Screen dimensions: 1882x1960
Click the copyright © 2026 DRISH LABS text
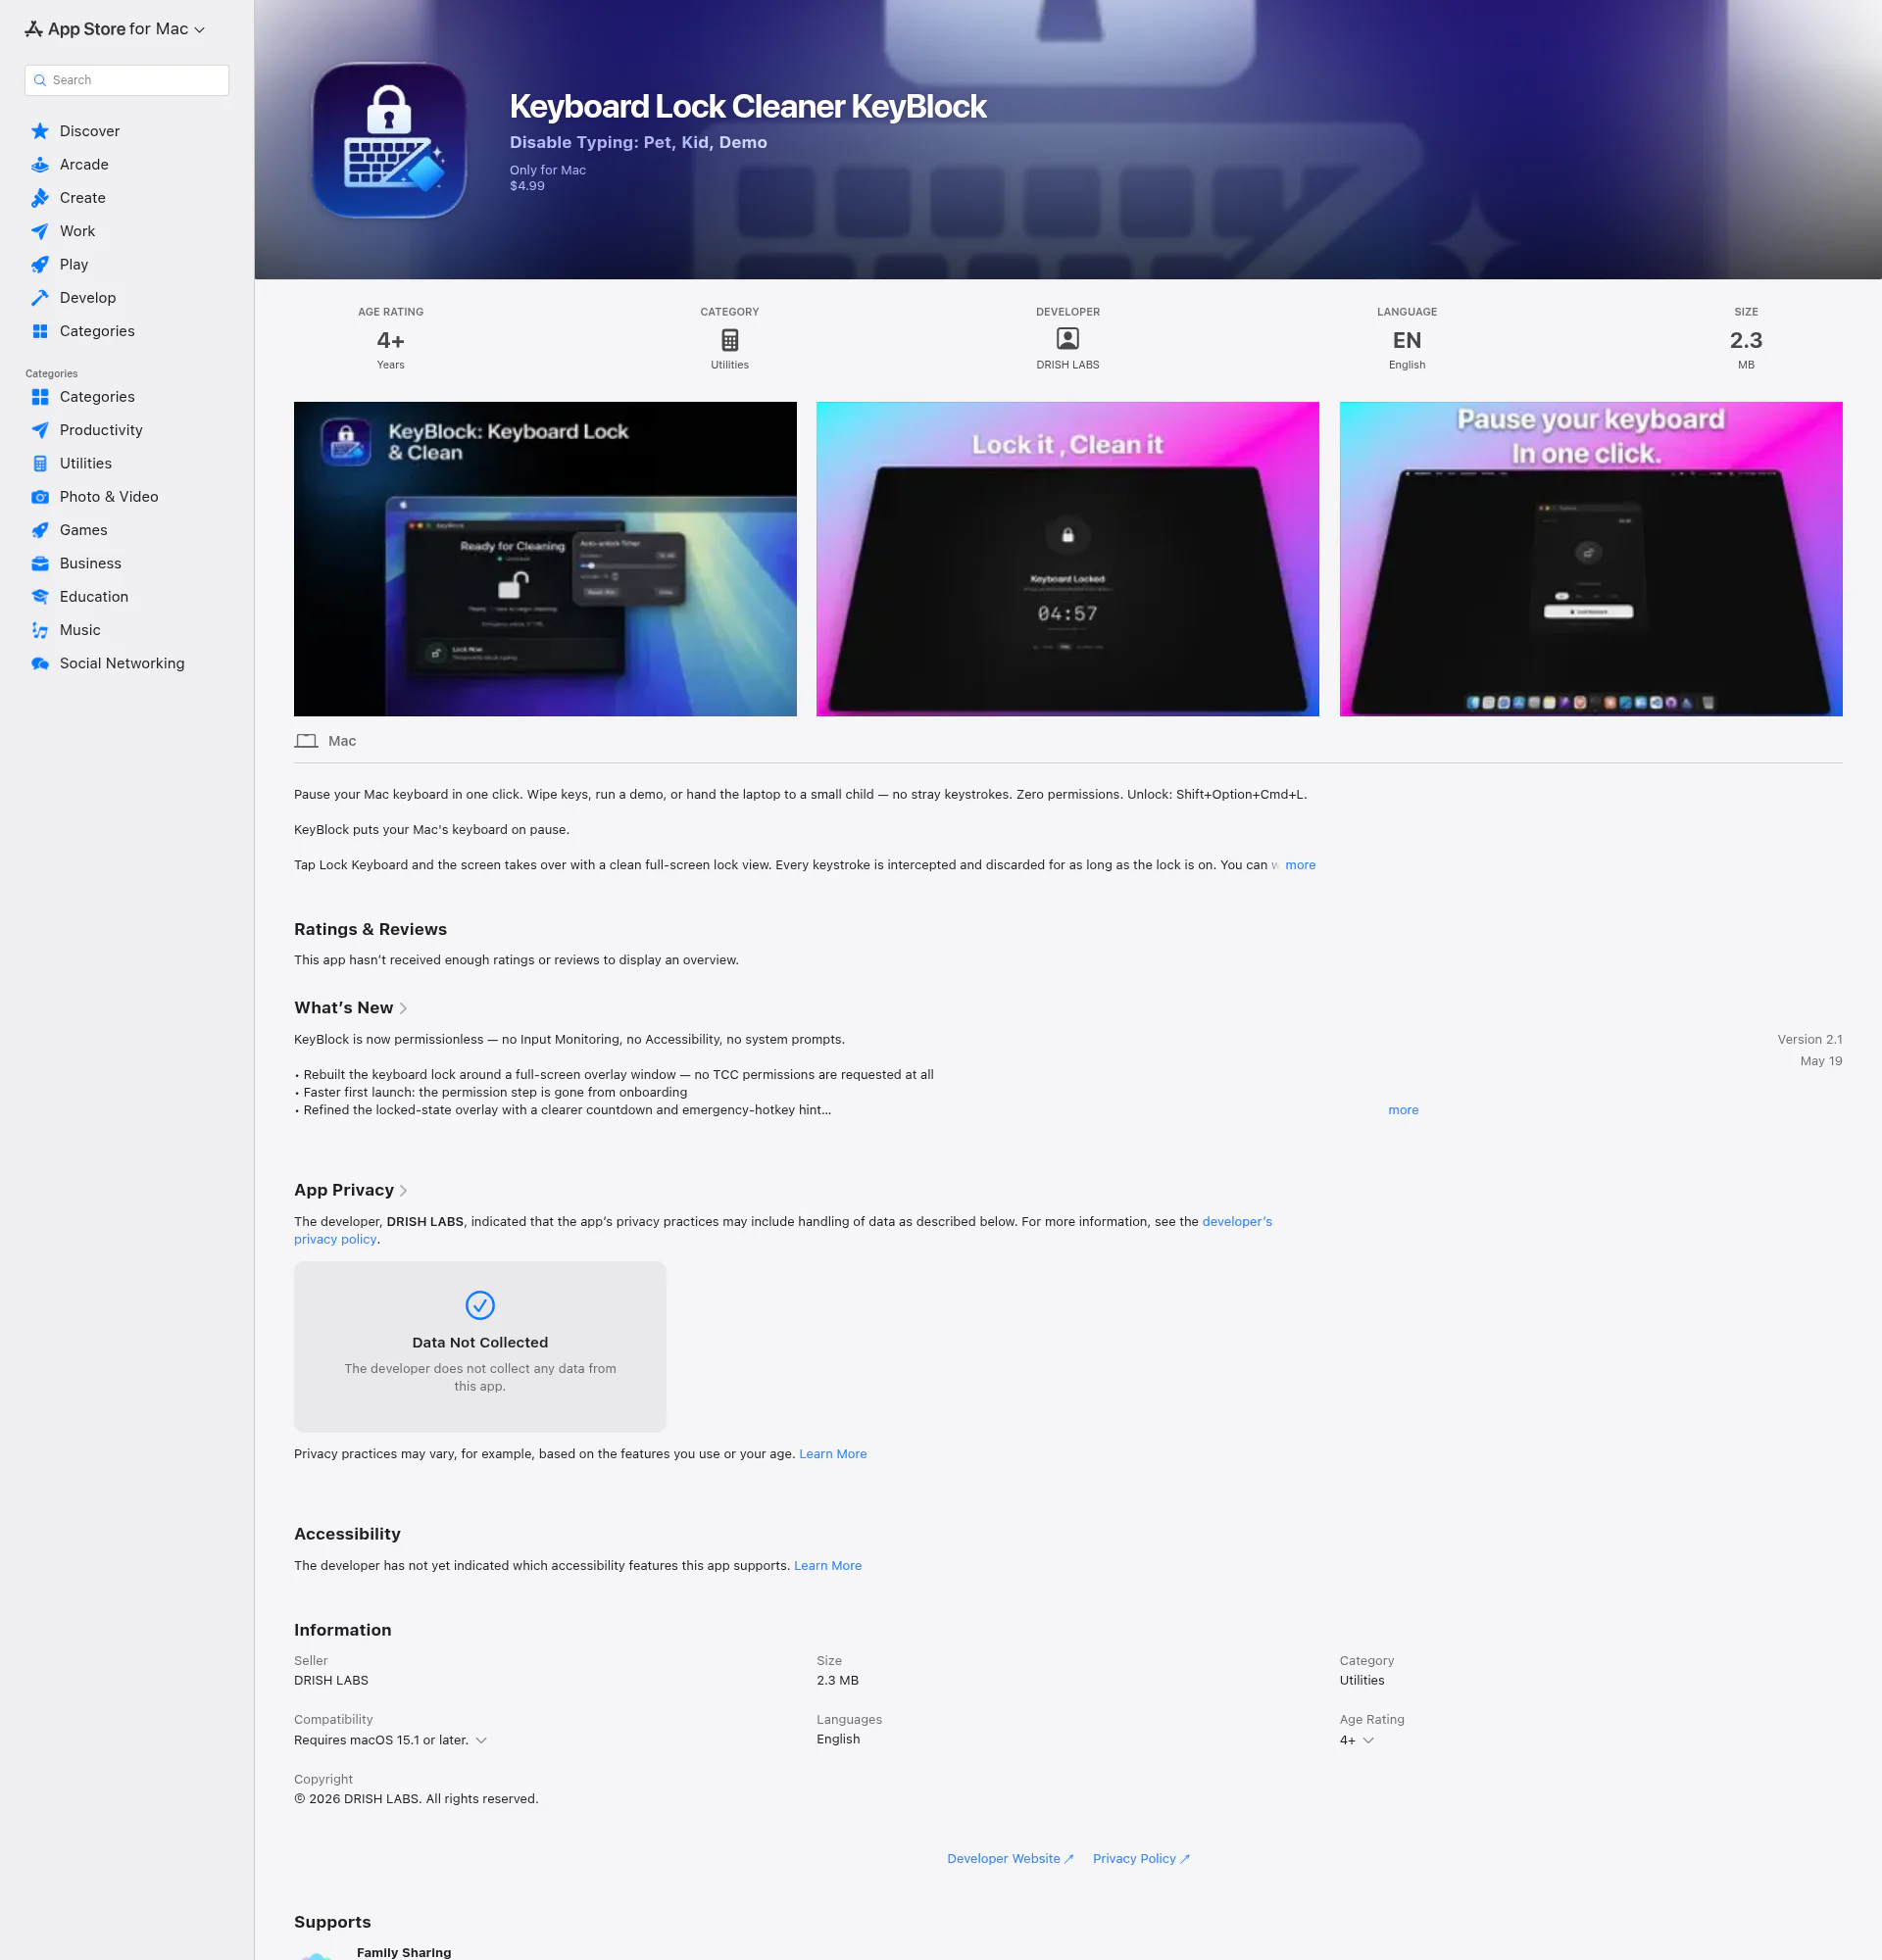click(416, 1799)
